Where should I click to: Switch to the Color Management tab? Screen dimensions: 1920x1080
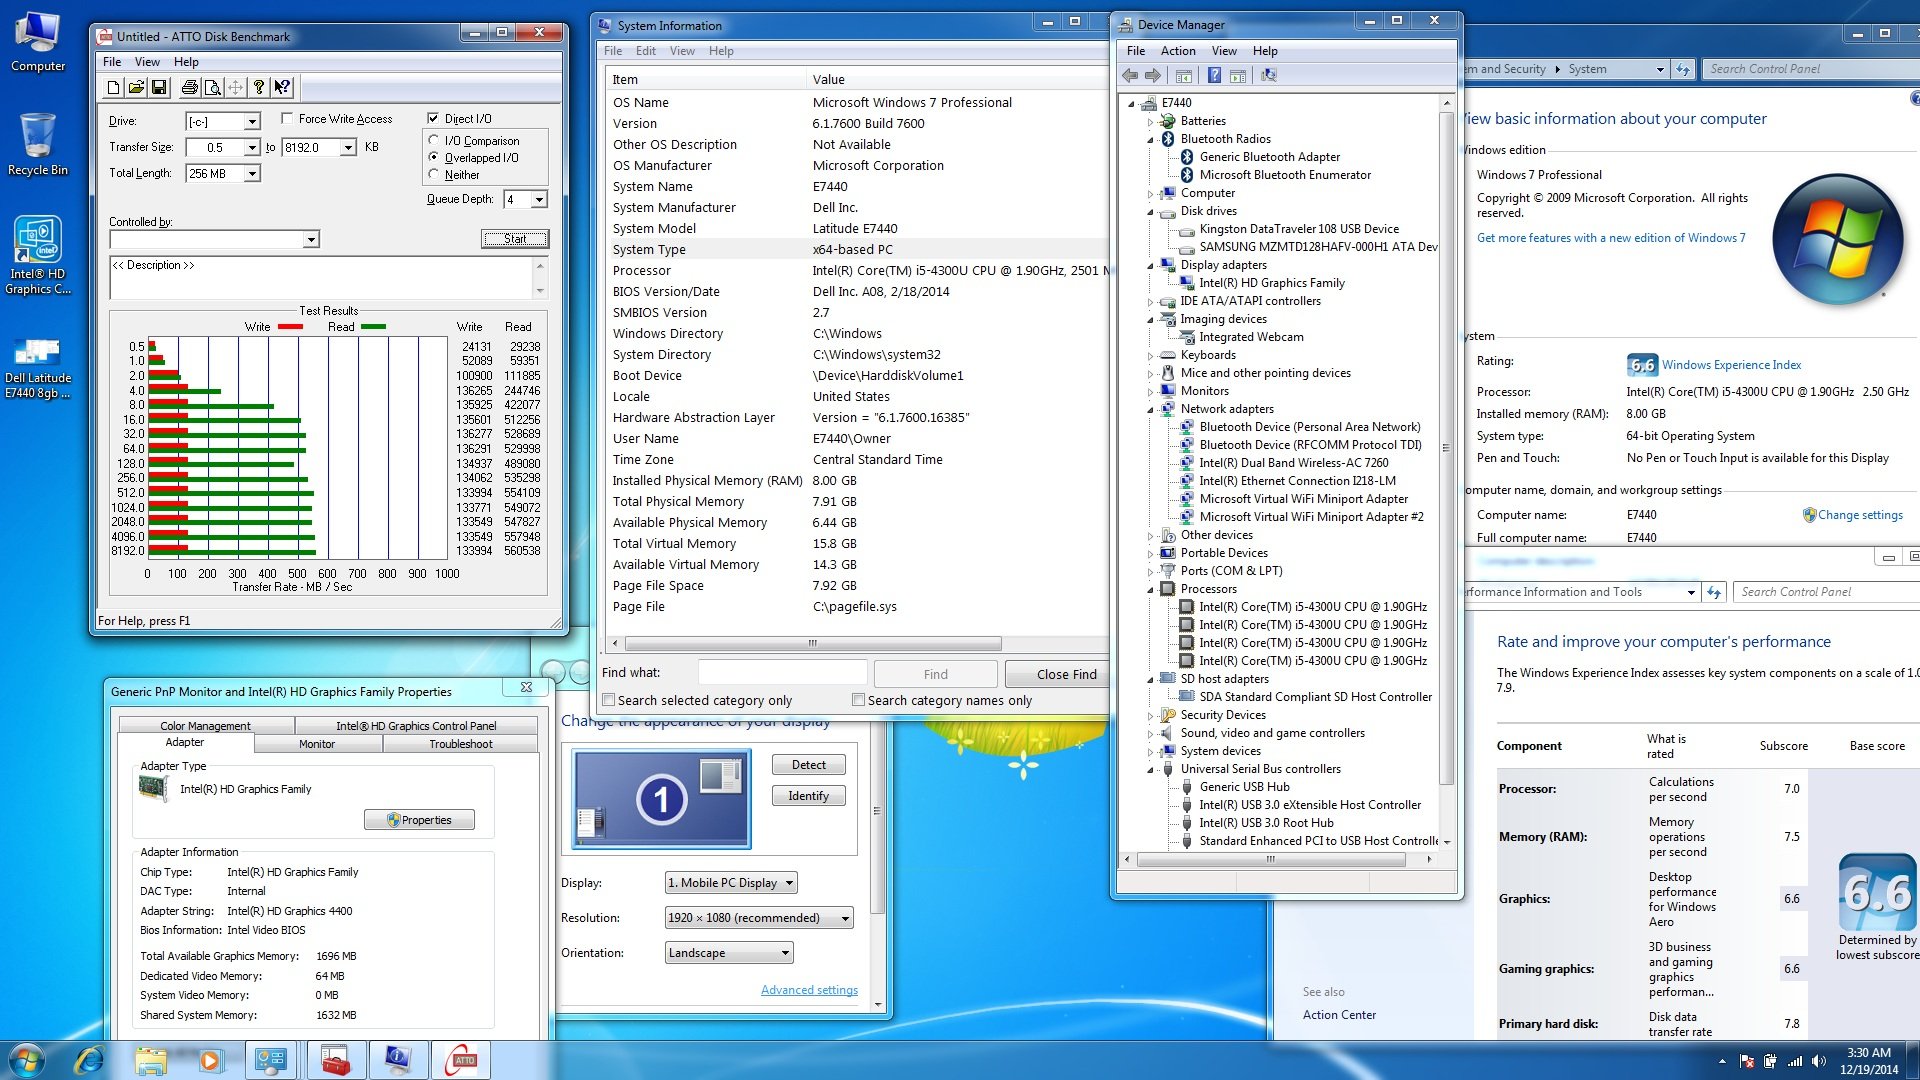[205, 726]
